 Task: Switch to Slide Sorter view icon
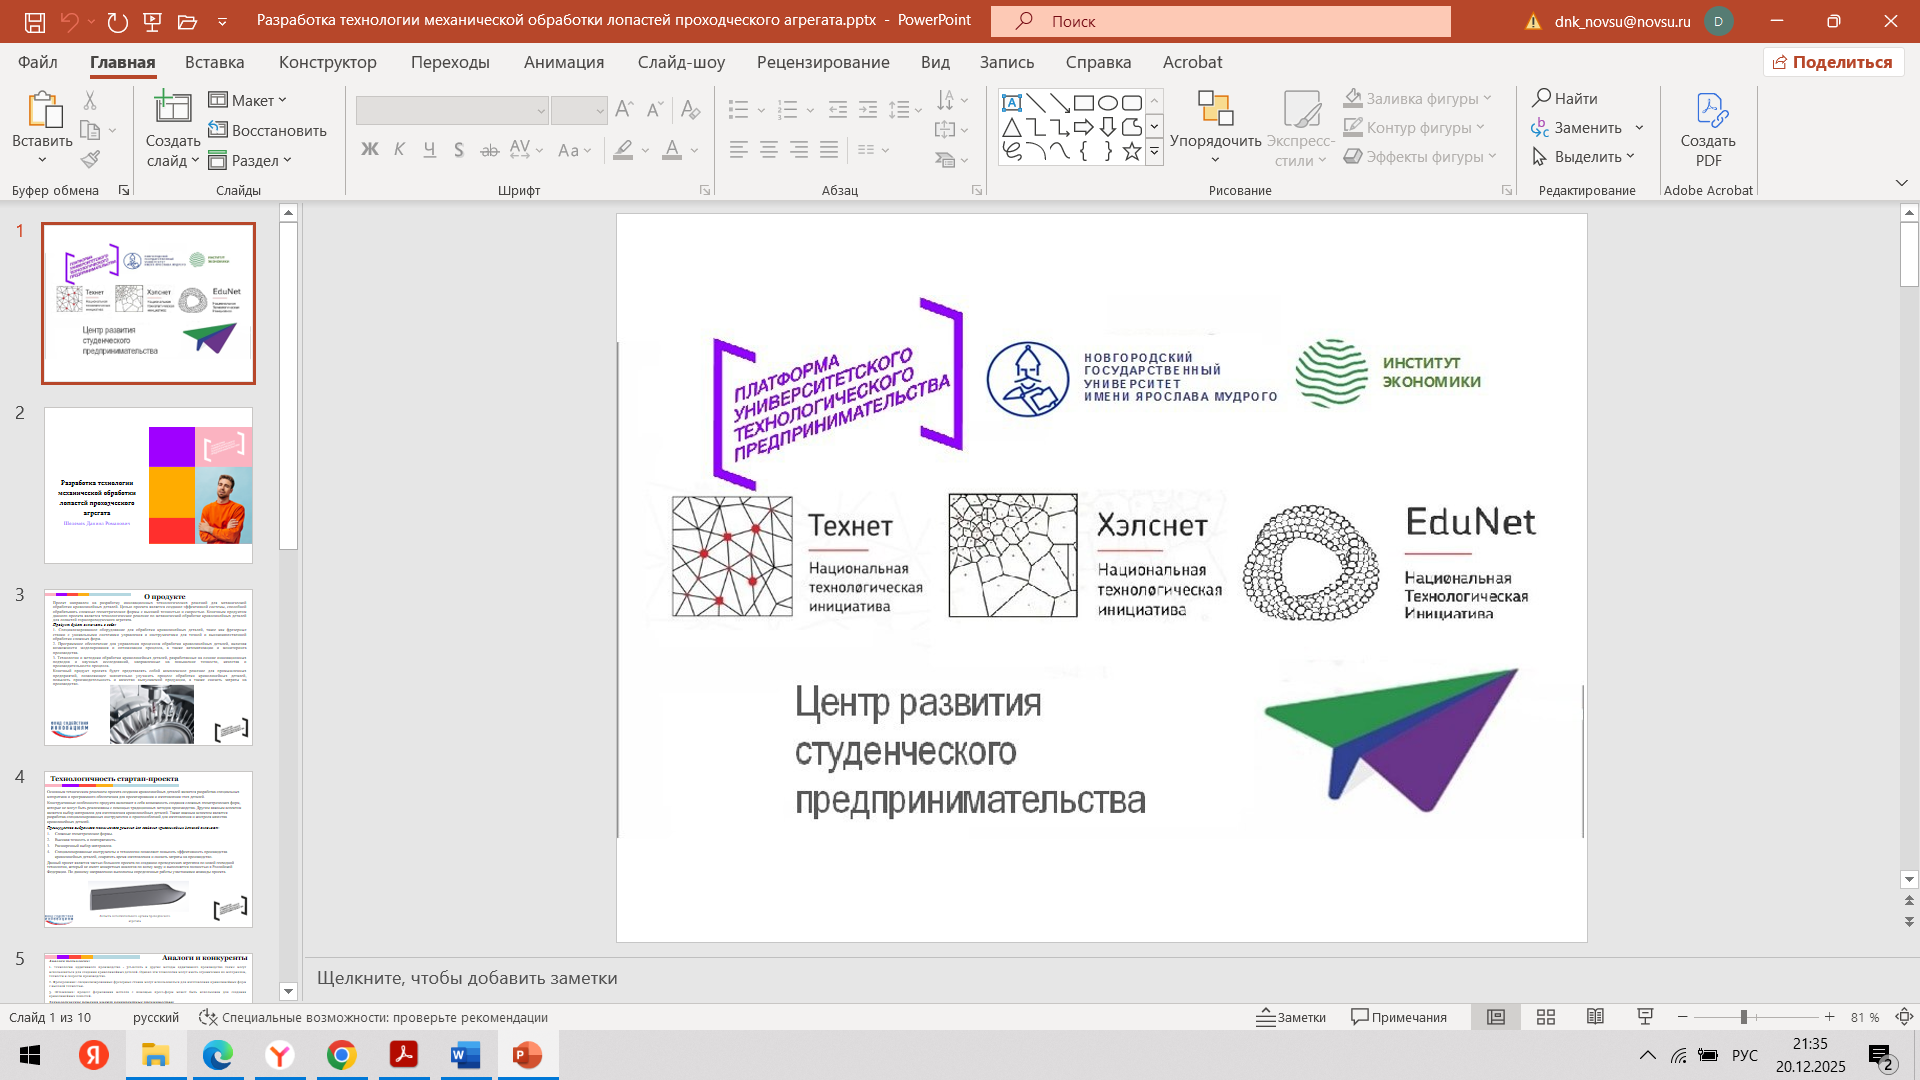pyautogui.click(x=1546, y=1017)
